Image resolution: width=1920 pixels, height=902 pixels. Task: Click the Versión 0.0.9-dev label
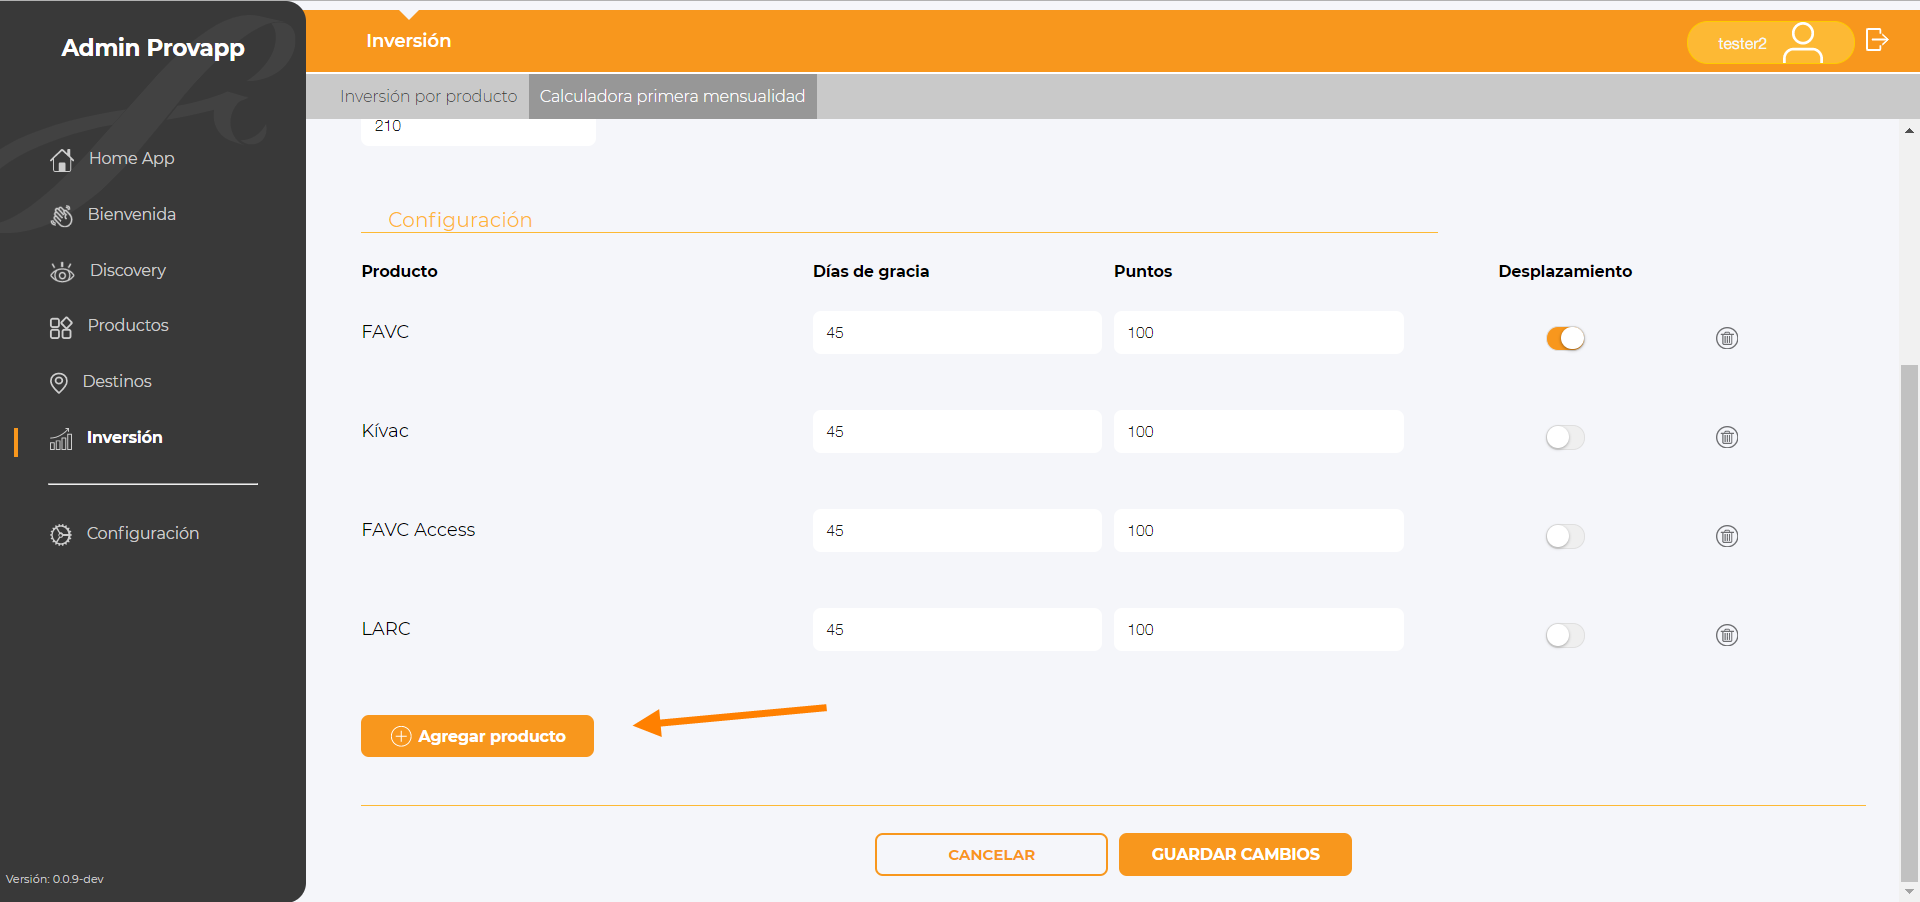point(55,879)
